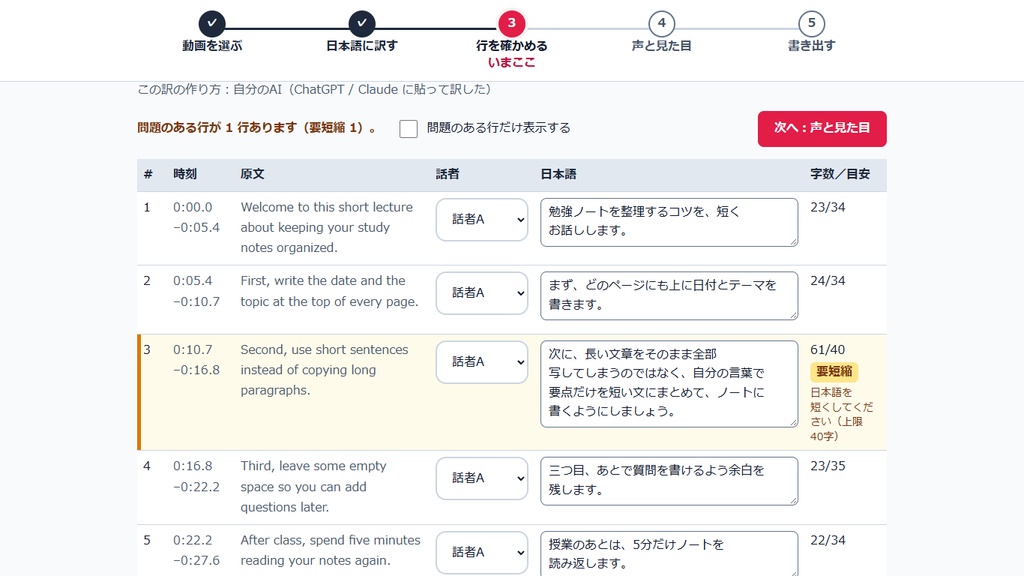Click the timestamp 0:00.0 −0:05.4
The width and height of the screenshot is (1024, 576).
196,217
